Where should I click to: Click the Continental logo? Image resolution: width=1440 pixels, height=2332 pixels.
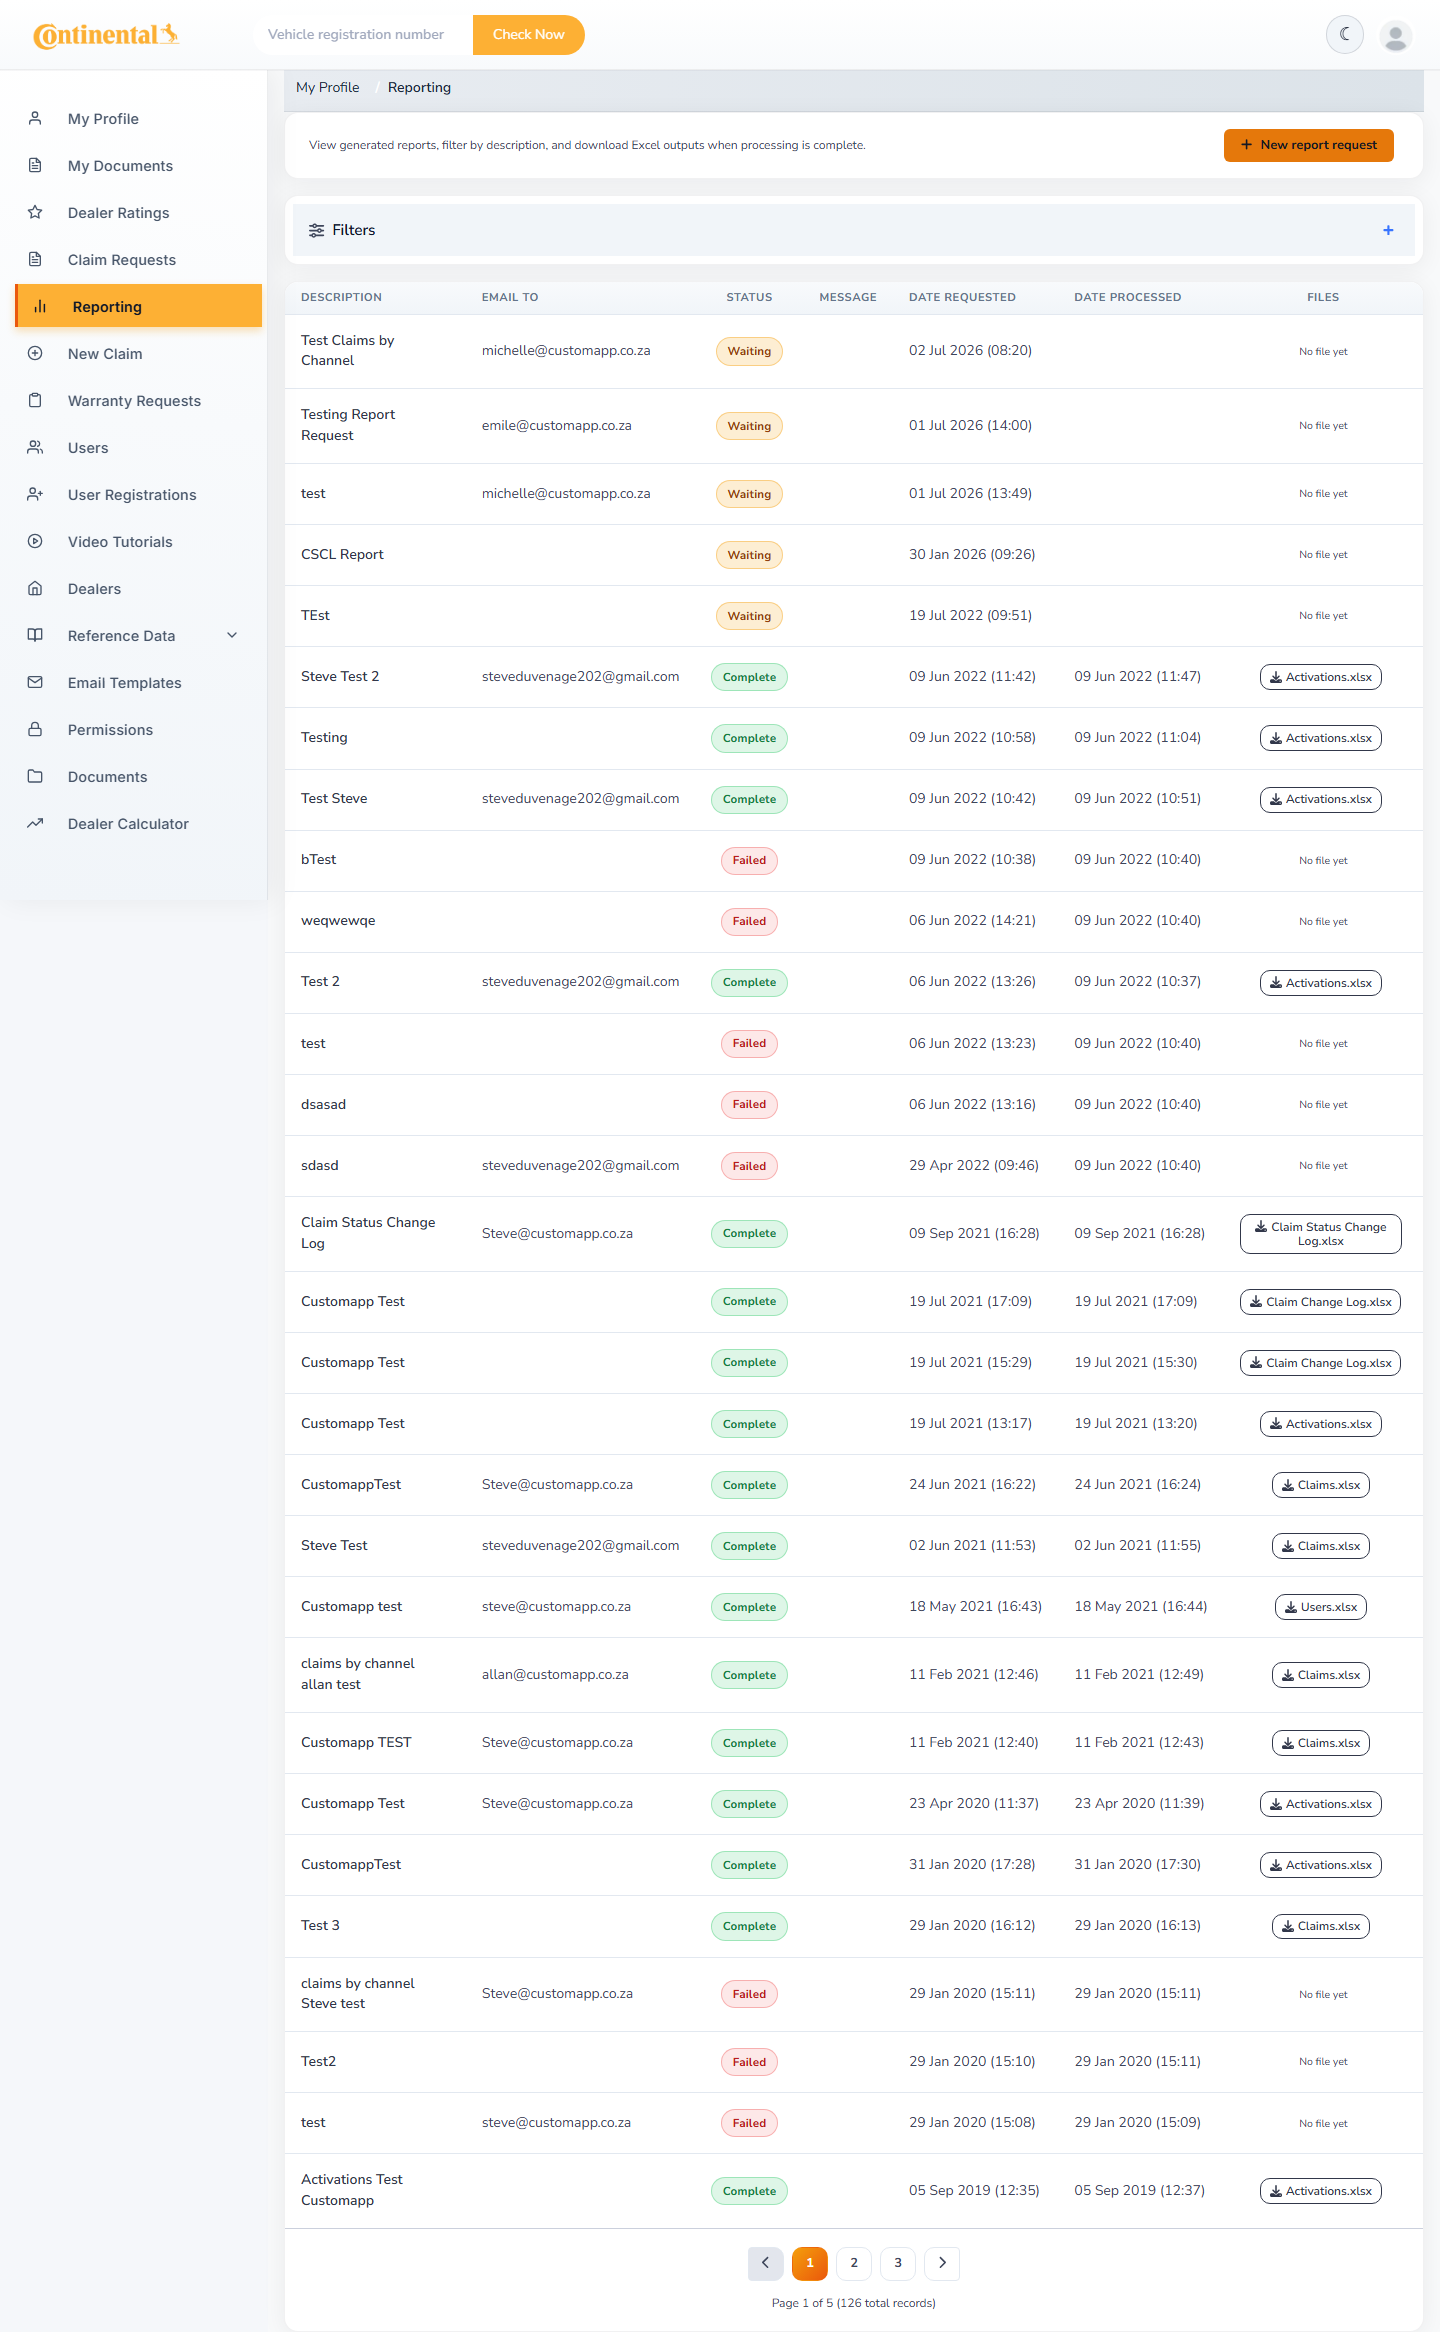pos(106,35)
